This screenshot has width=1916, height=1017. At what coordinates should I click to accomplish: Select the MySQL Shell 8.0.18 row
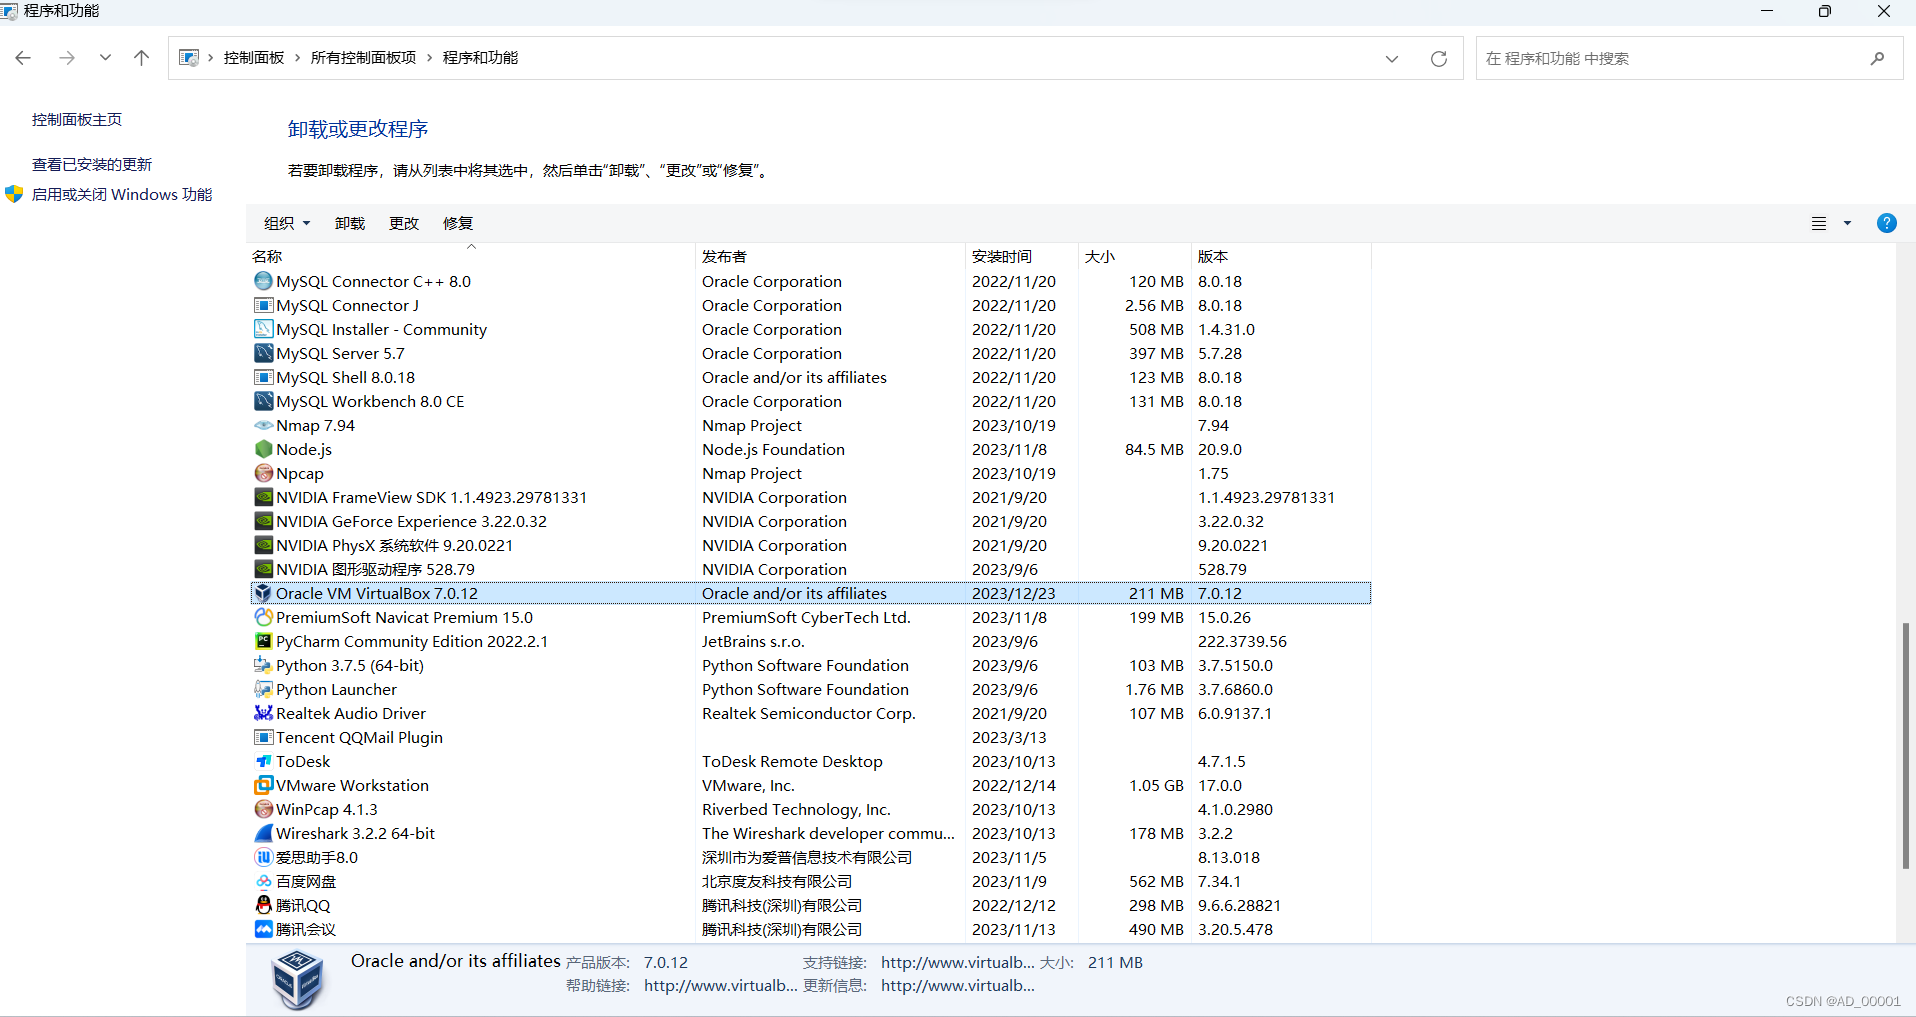point(810,377)
